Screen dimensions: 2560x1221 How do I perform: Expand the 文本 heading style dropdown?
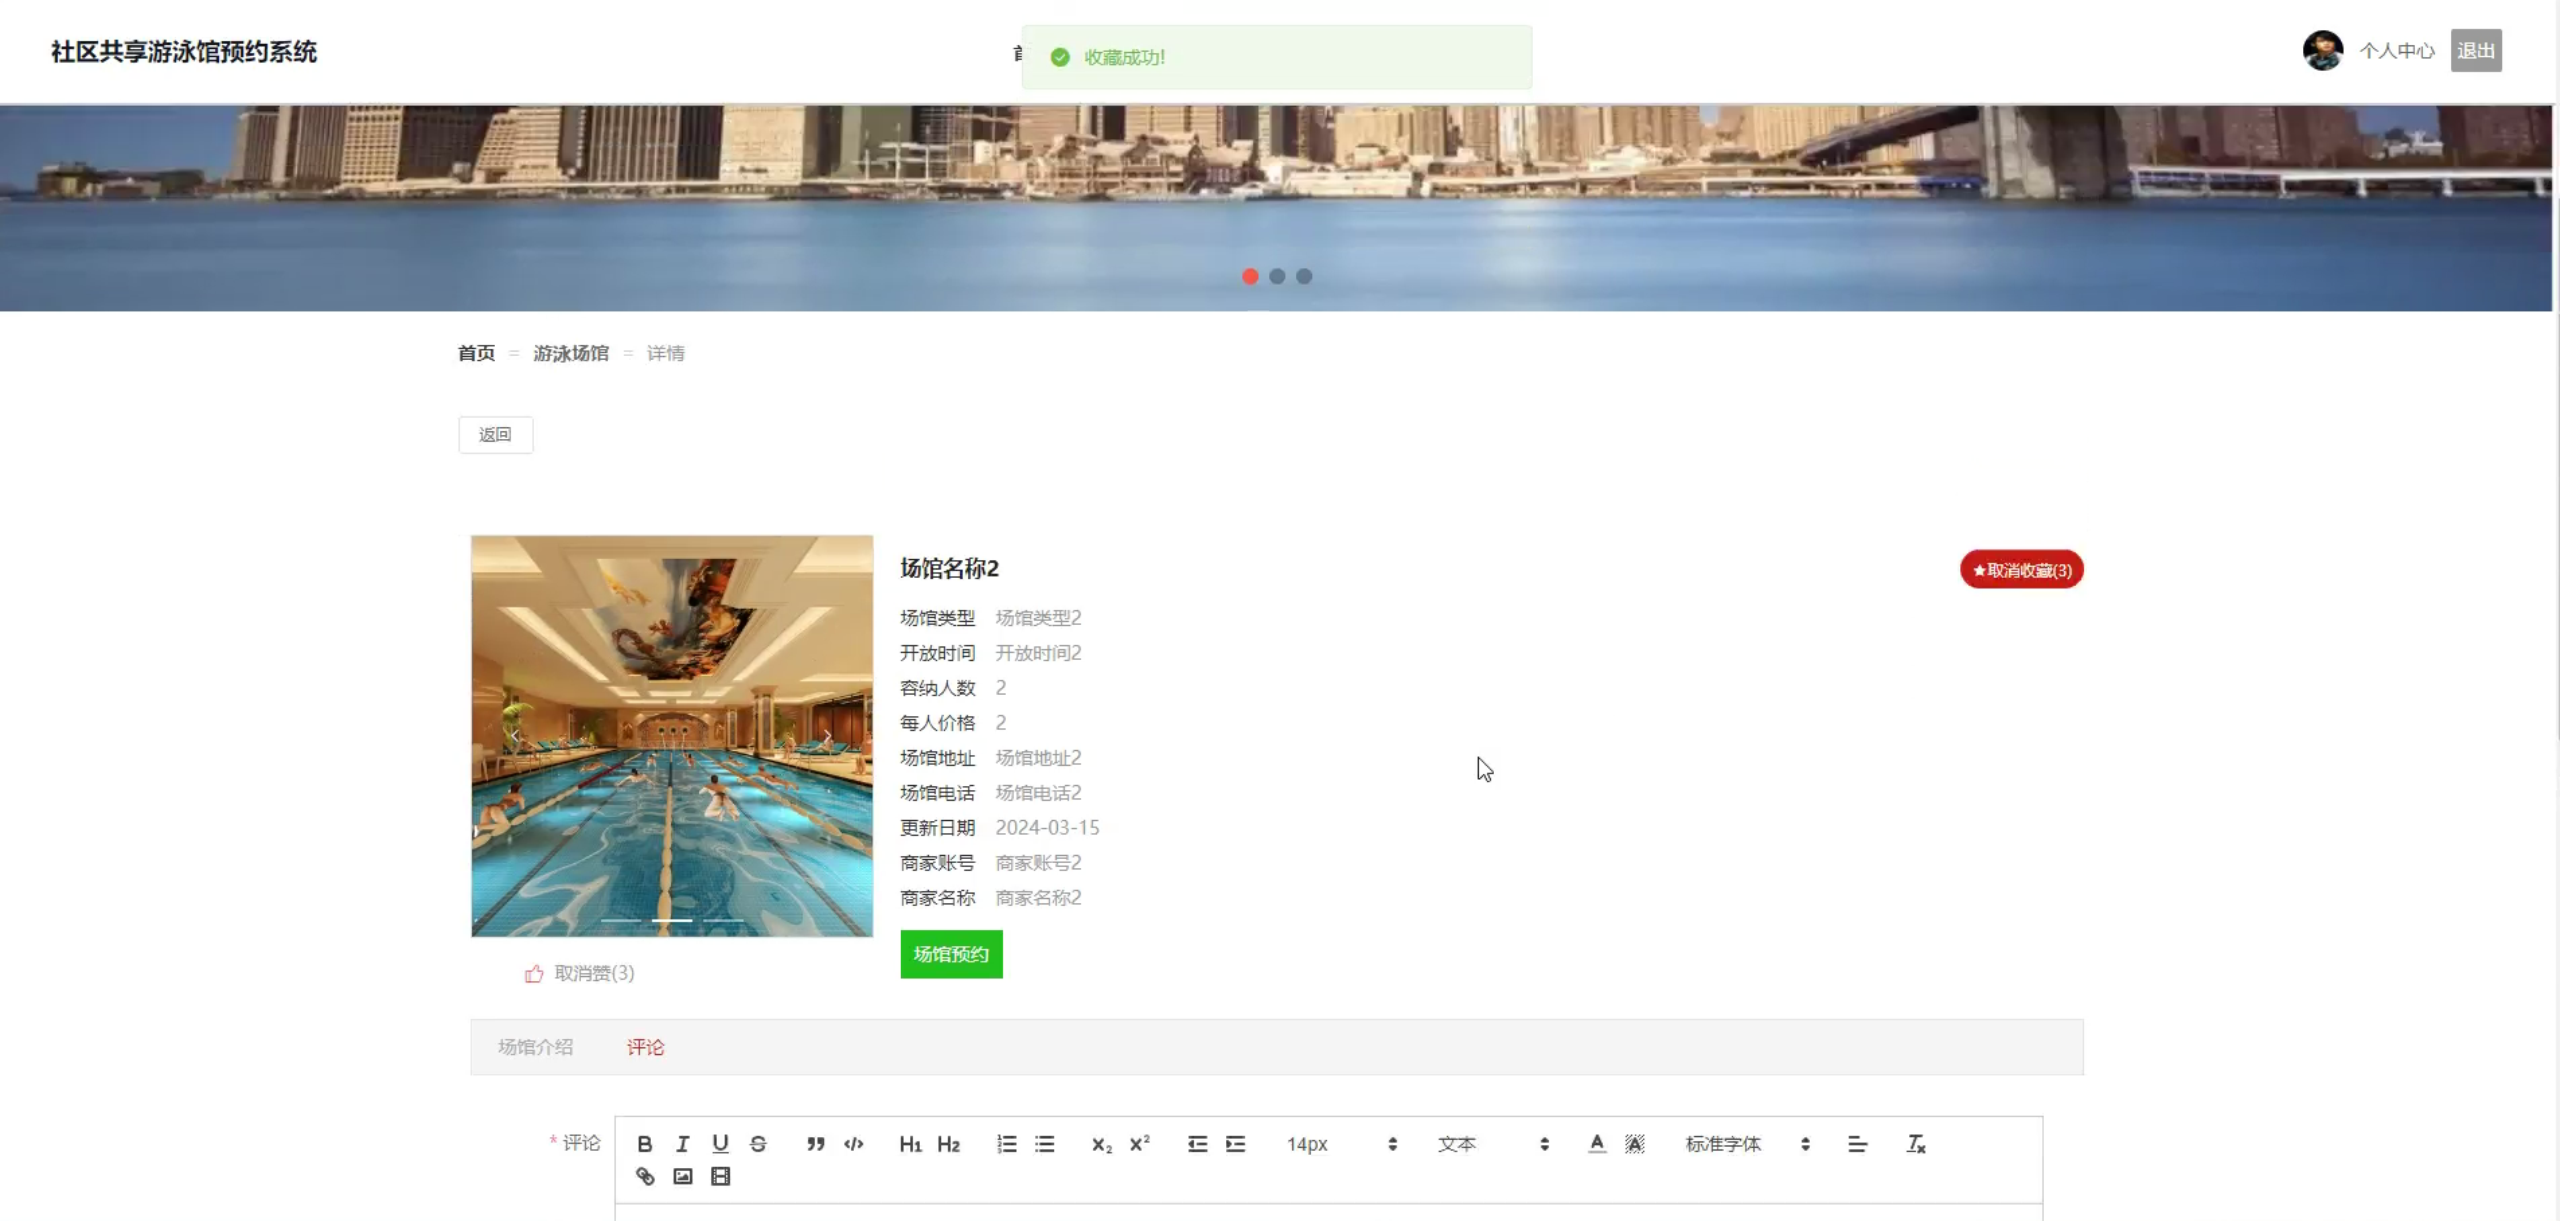click(1493, 1144)
